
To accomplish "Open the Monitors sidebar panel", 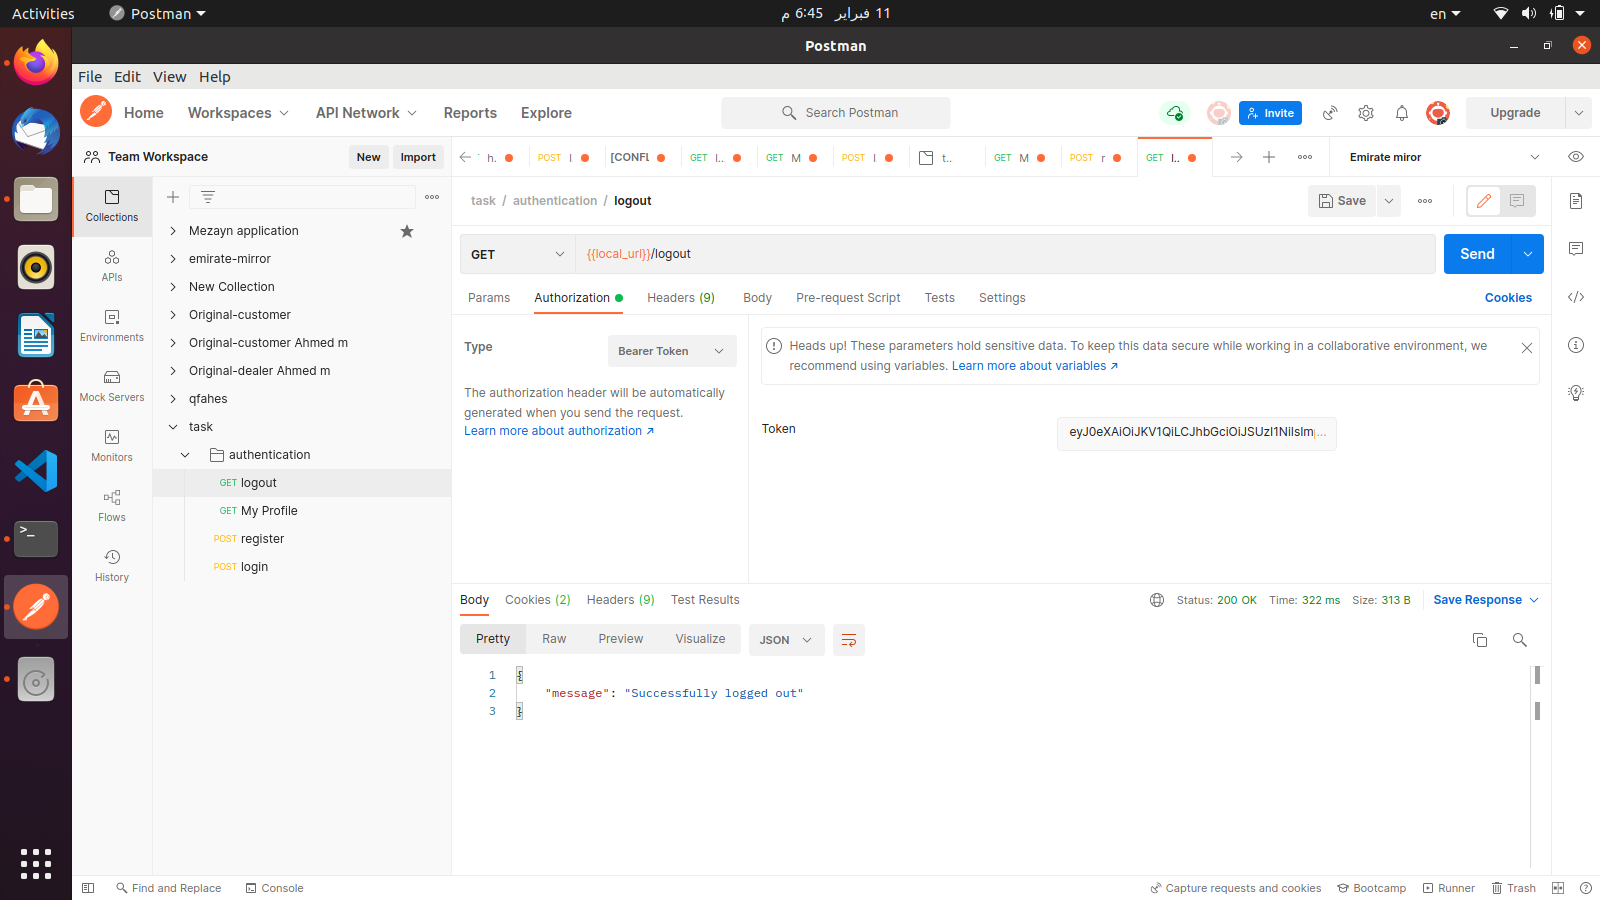I will pos(112,446).
